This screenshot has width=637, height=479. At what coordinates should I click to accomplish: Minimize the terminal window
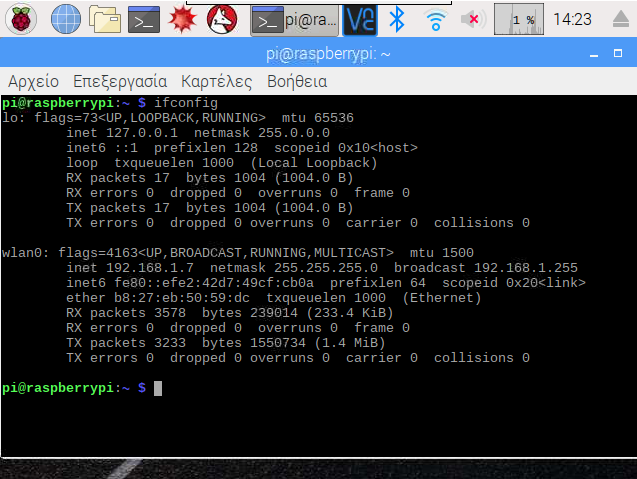tap(594, 54)
